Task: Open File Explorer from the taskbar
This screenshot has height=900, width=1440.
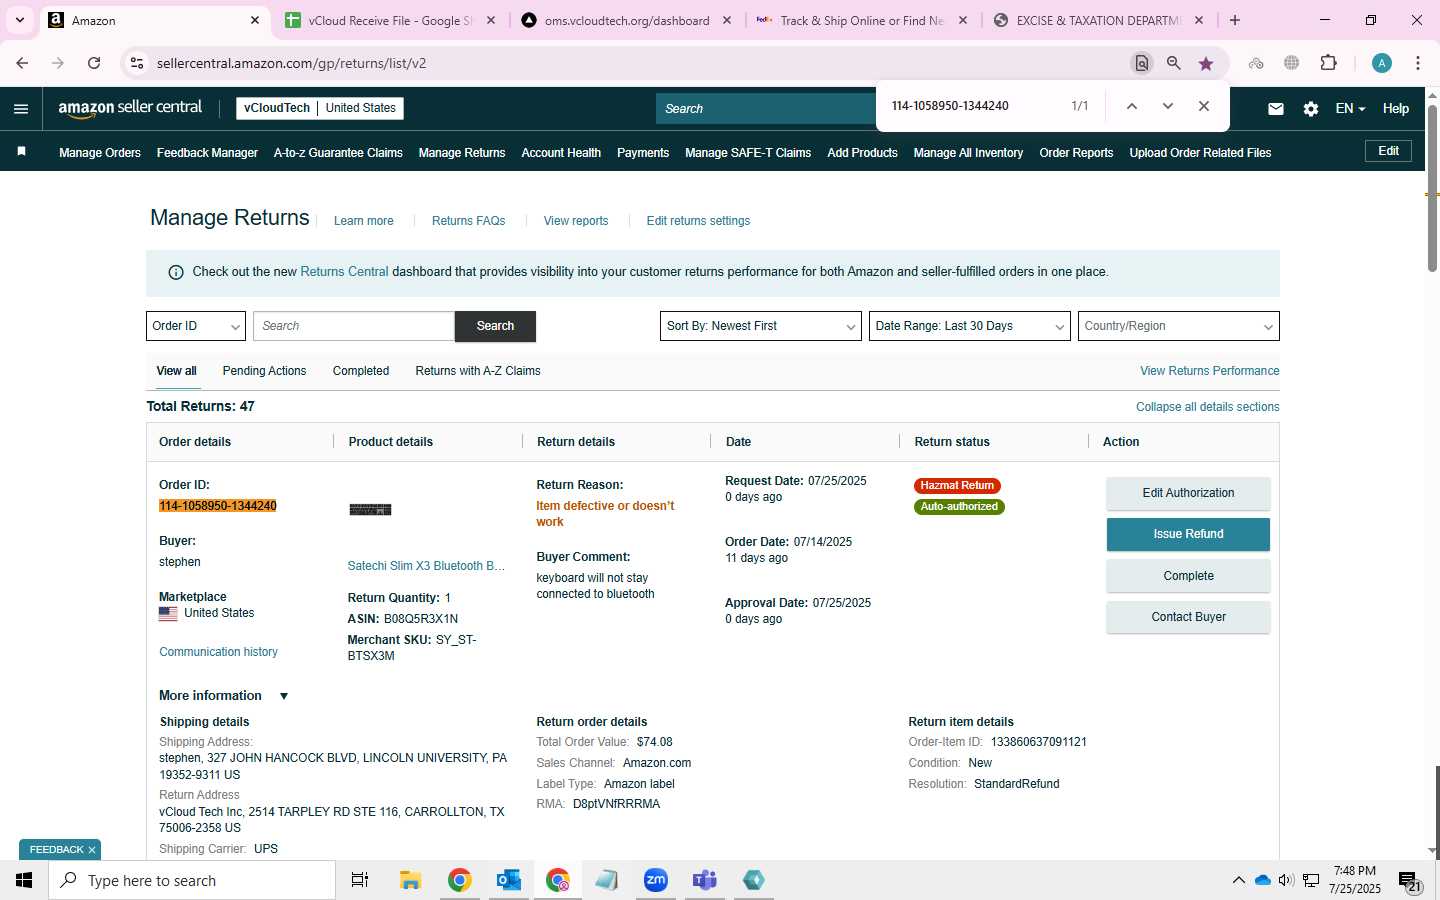Action: [410, 880]
